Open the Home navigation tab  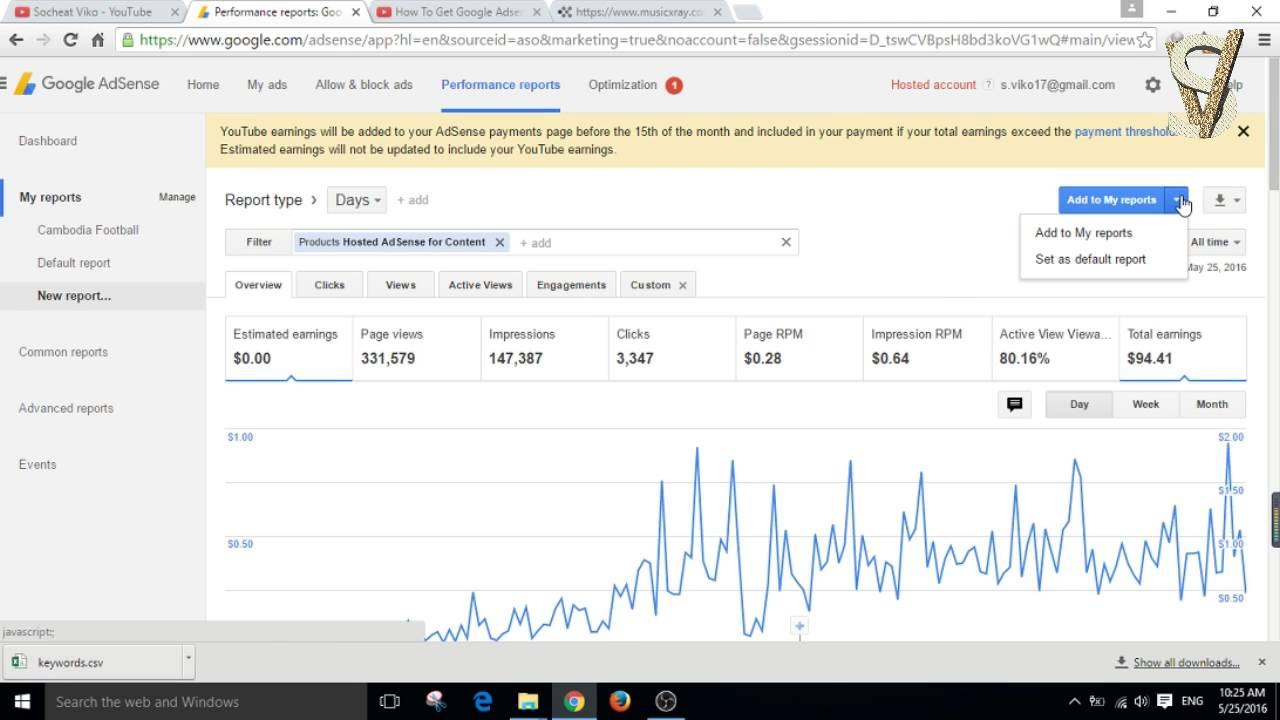(x=203, y=85)
